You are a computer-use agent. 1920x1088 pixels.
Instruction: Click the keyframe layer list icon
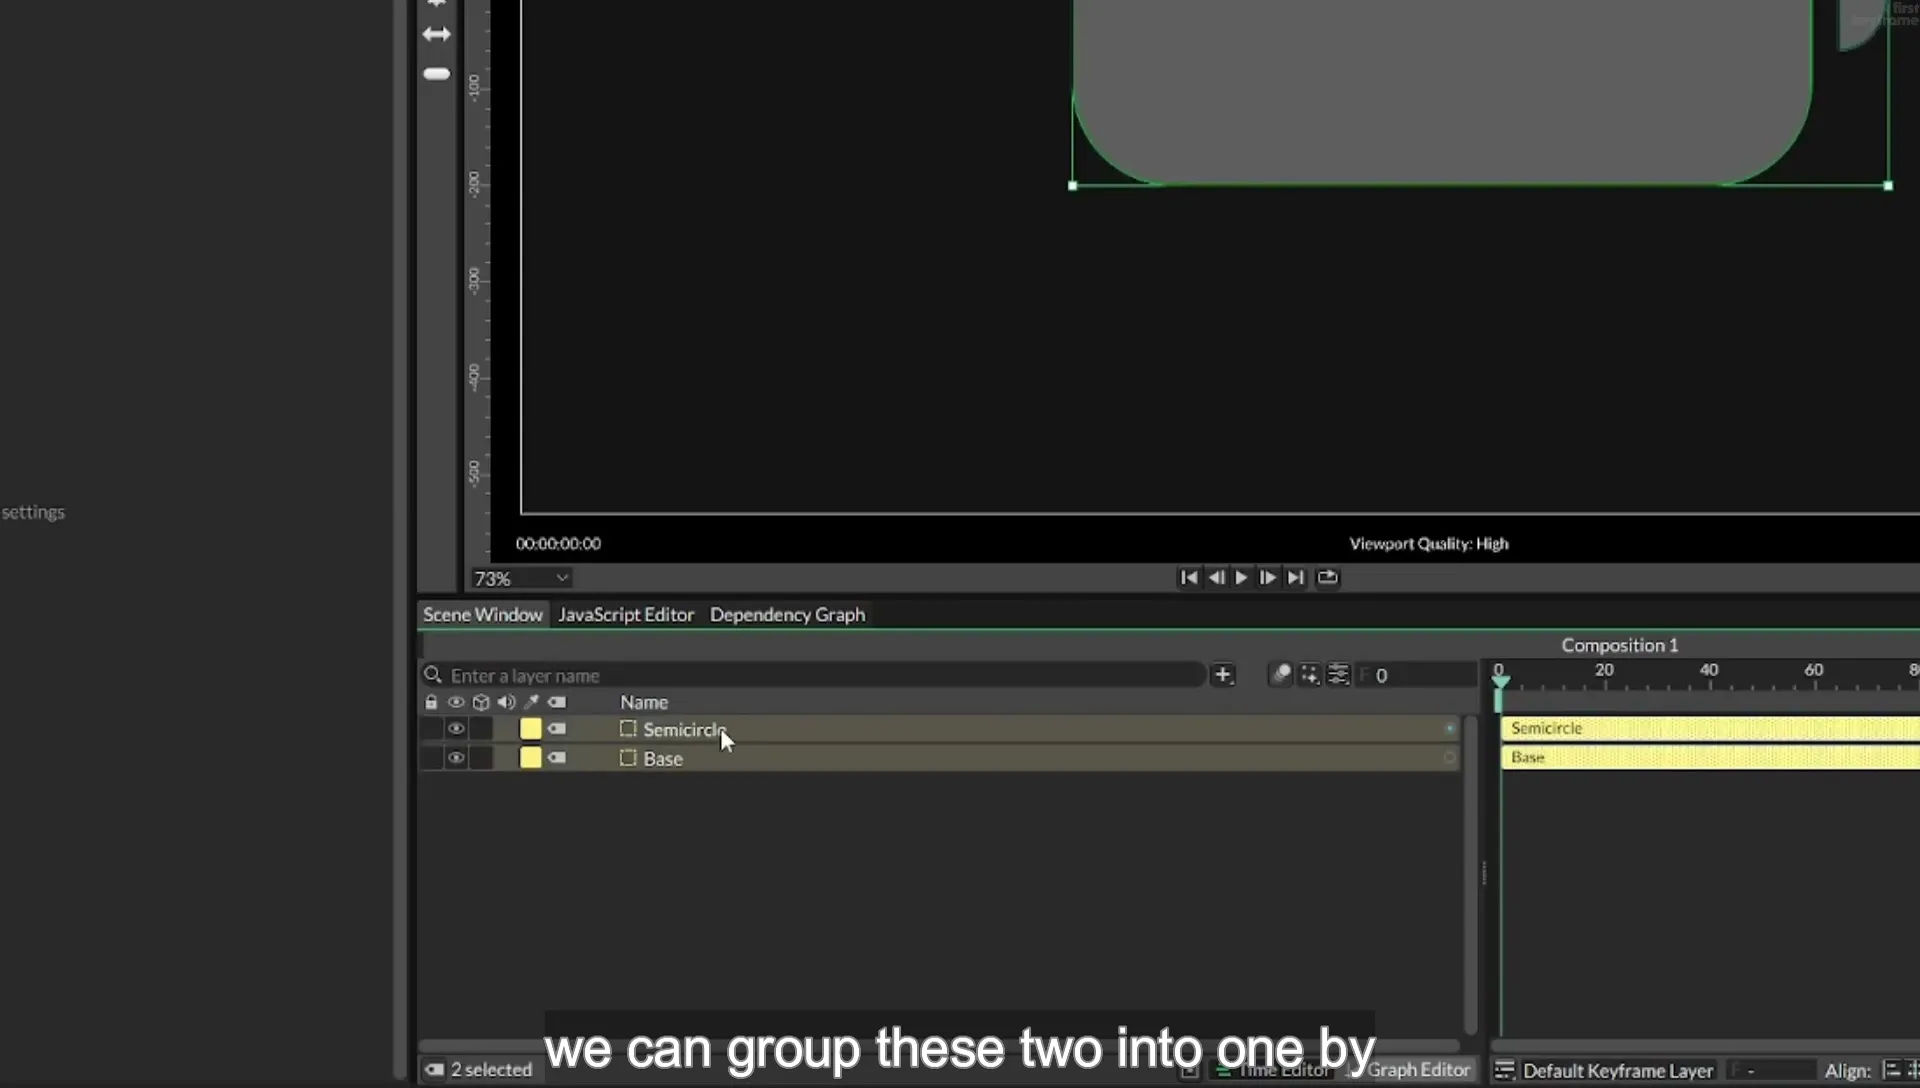click(1504, 1071)
